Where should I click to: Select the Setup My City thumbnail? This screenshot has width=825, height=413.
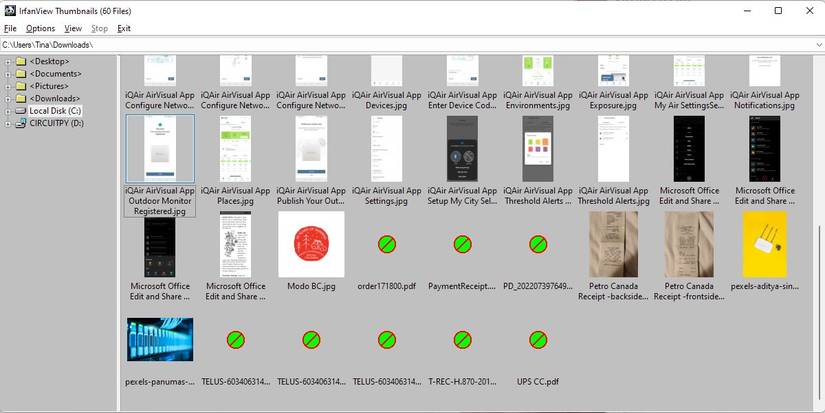(x=462, y=149)
